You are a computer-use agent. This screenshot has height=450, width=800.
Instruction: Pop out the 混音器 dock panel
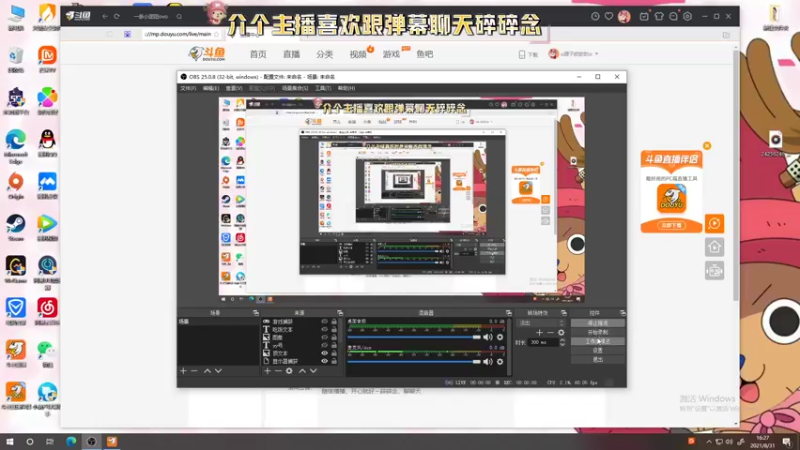[508, 313]
